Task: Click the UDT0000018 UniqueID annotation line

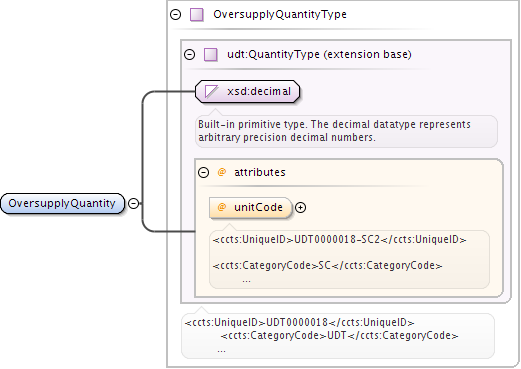Action: pos(299,322)
